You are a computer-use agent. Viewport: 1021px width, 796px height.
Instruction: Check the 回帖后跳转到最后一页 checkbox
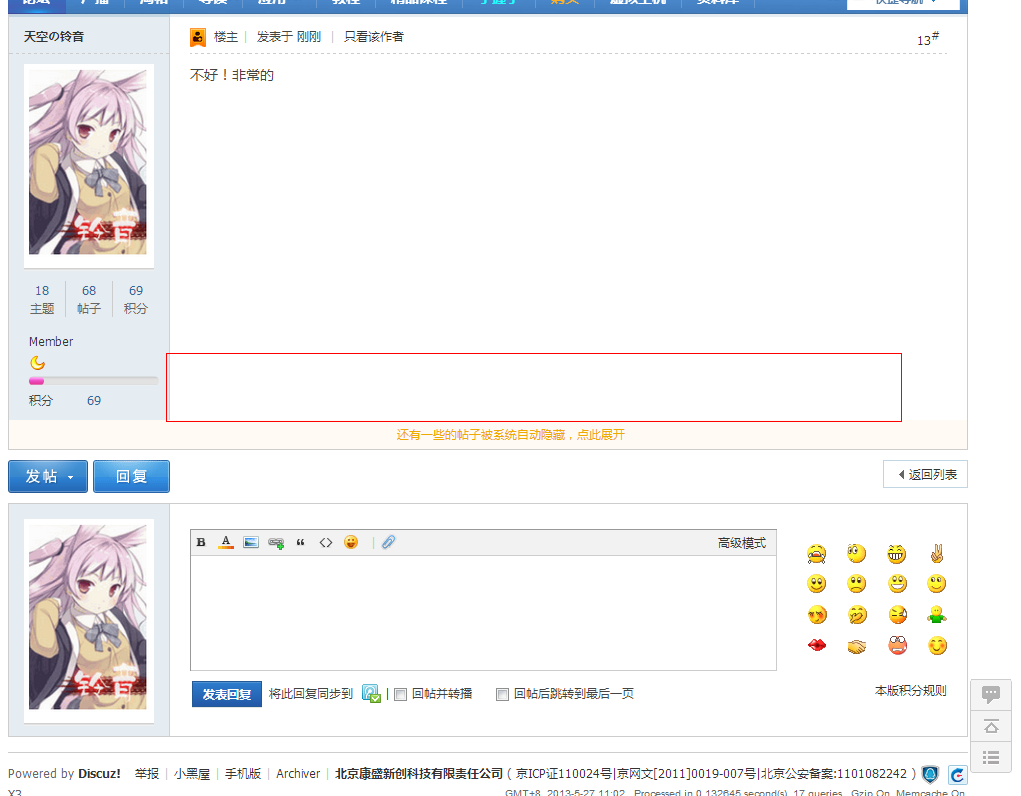[502, 694]
